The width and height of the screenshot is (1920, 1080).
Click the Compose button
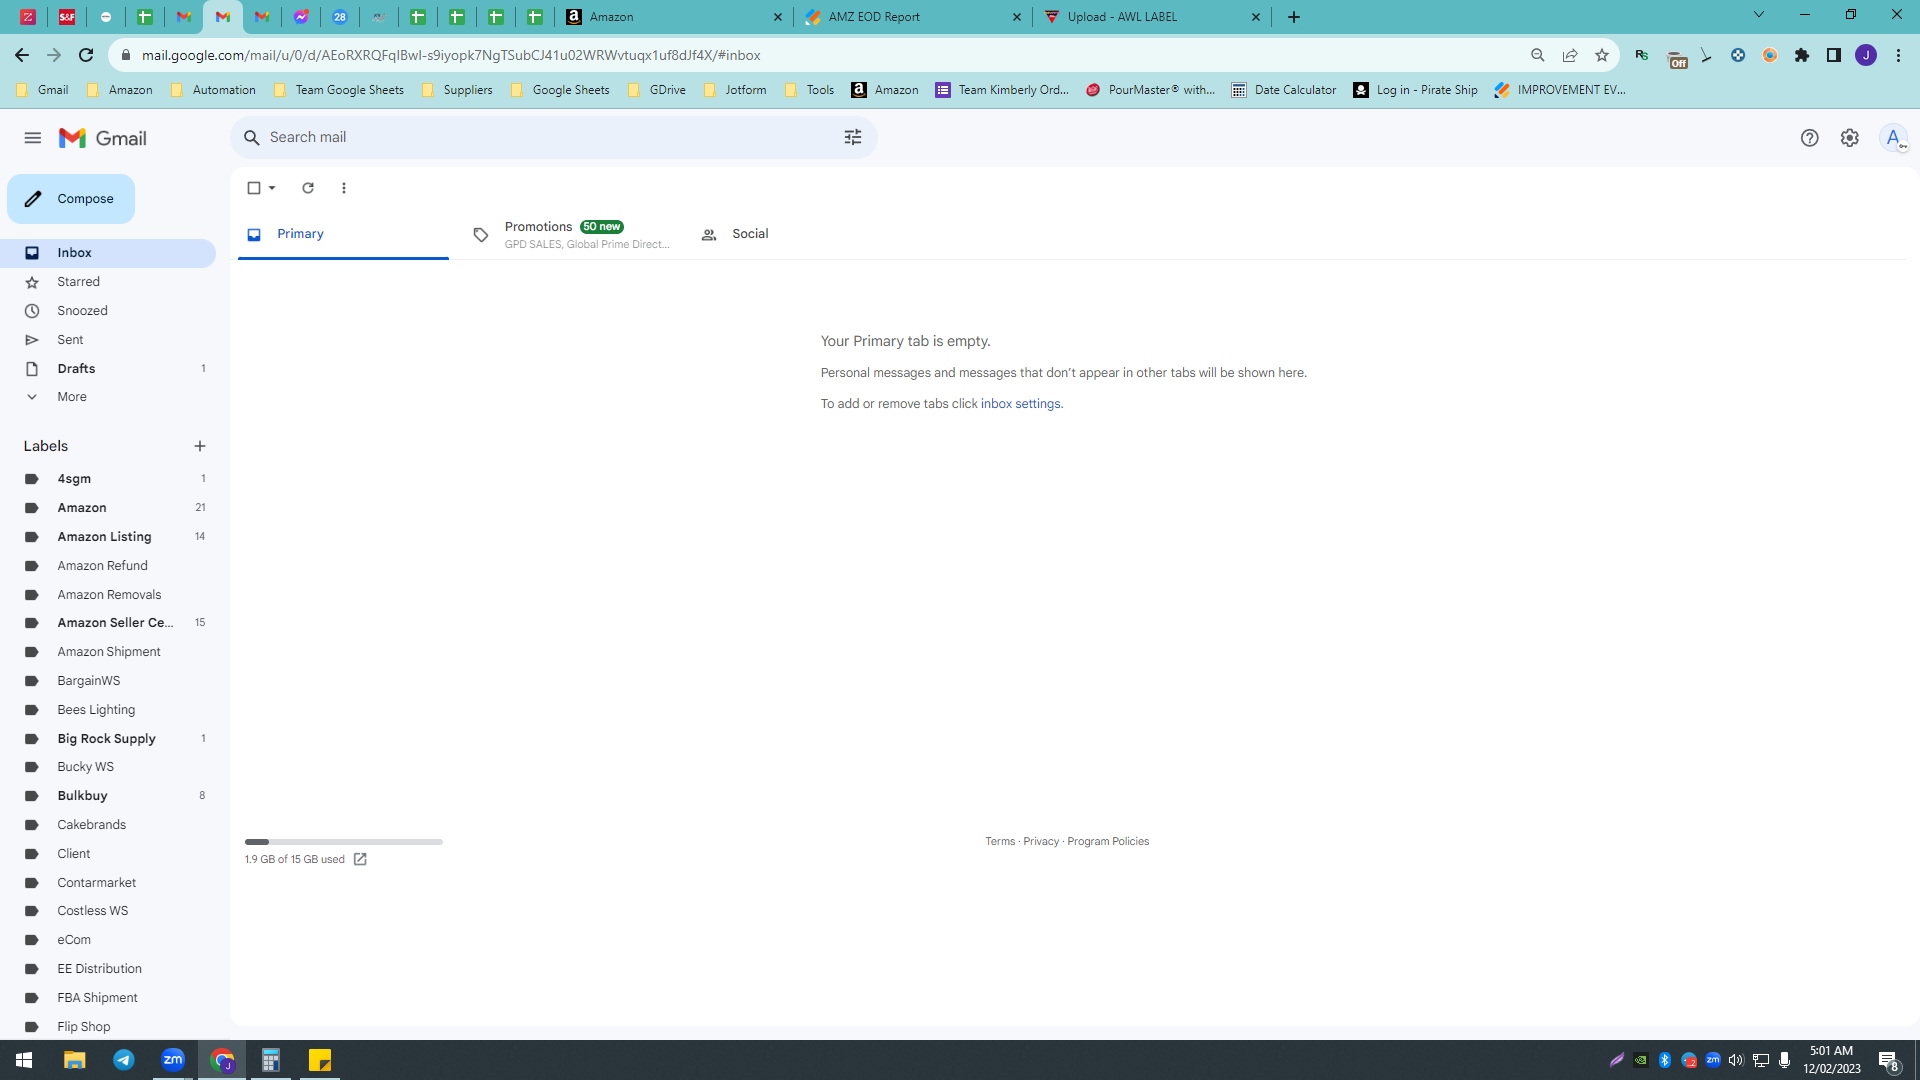71,199
